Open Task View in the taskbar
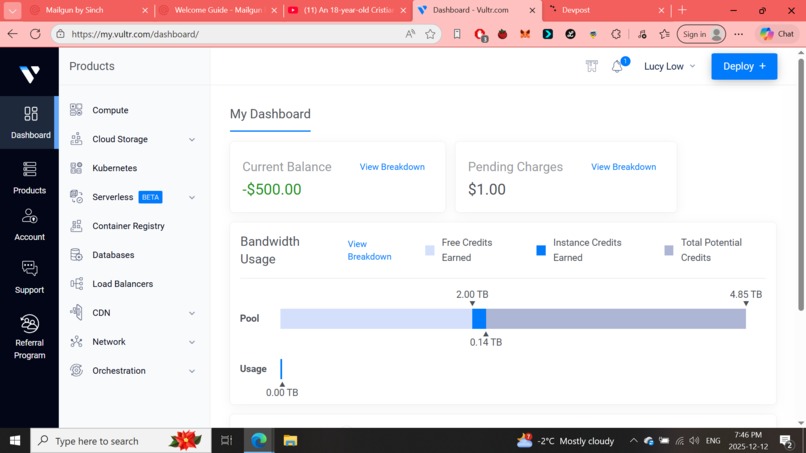Viewport: 806px width, 453px height. (x=226, y=441)
